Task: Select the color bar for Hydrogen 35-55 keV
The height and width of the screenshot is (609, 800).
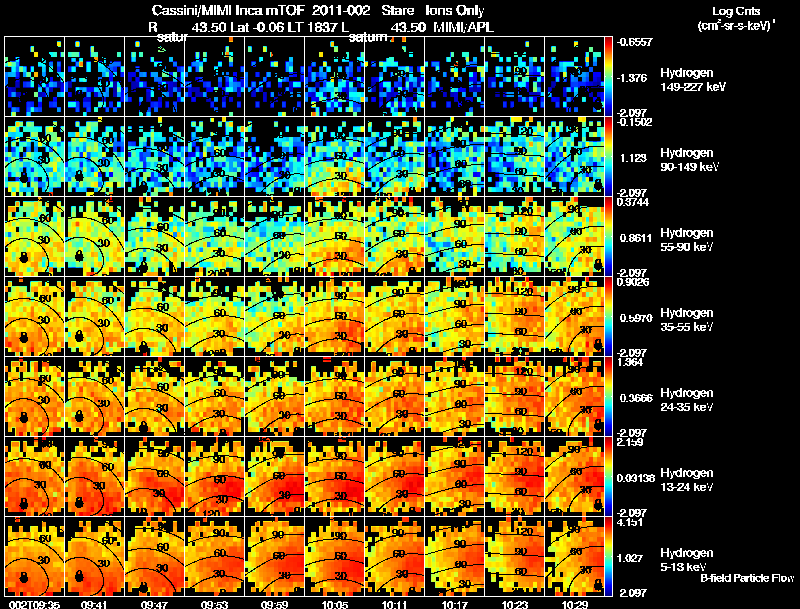Action: pyautogui.click(x=608, y=316)
